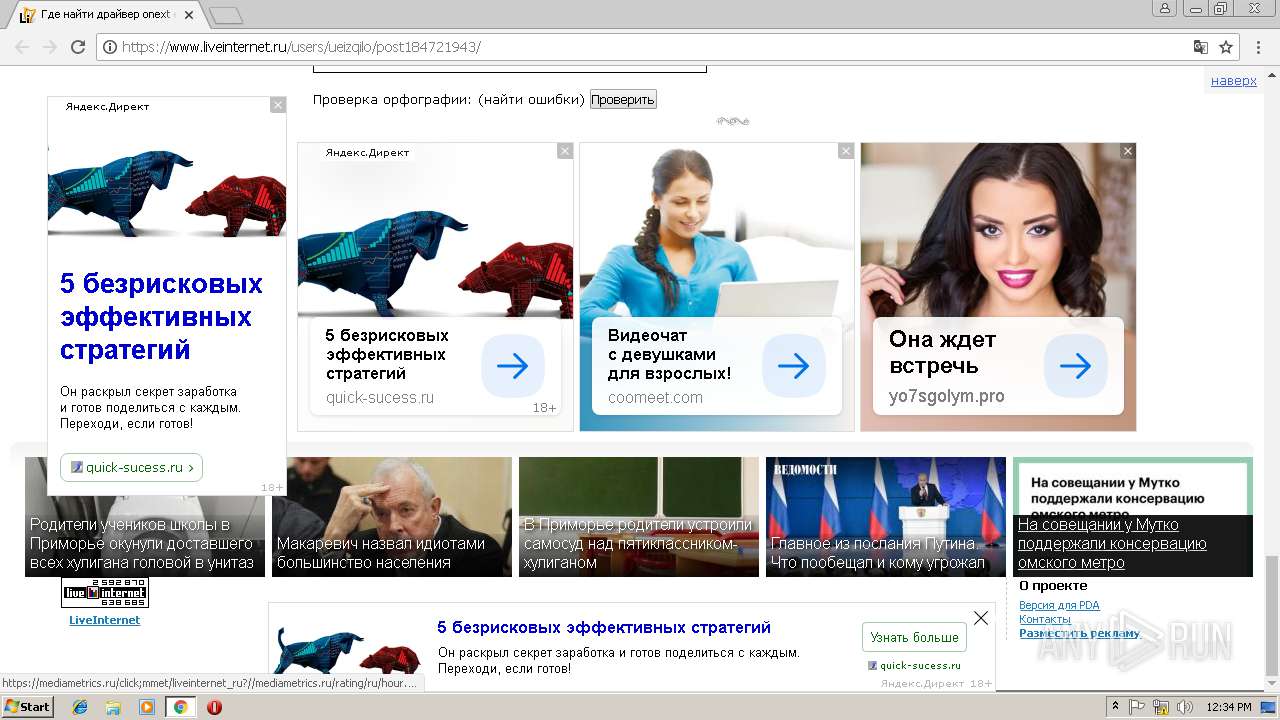Click the site info icon in address bar
Screen dimensions: 1280x720
[x=110, y=47]
